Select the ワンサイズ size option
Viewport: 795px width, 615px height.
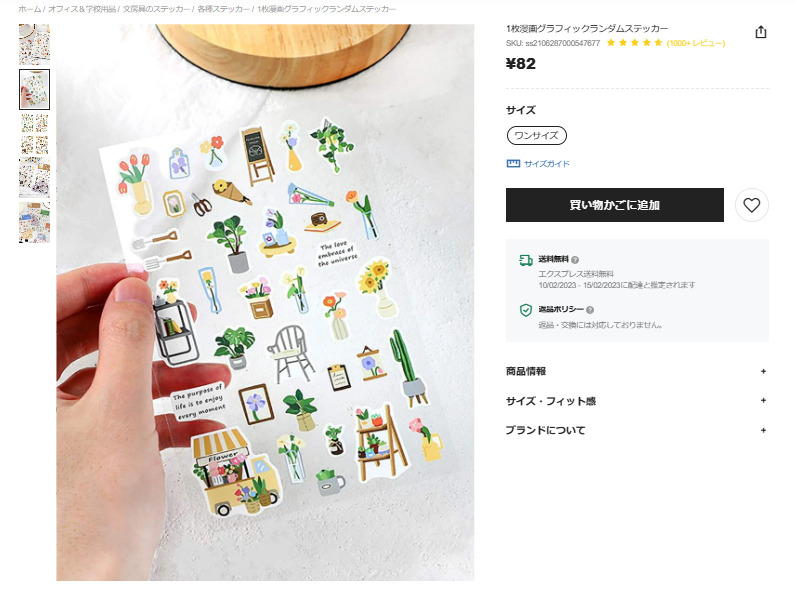pos(536,135)
